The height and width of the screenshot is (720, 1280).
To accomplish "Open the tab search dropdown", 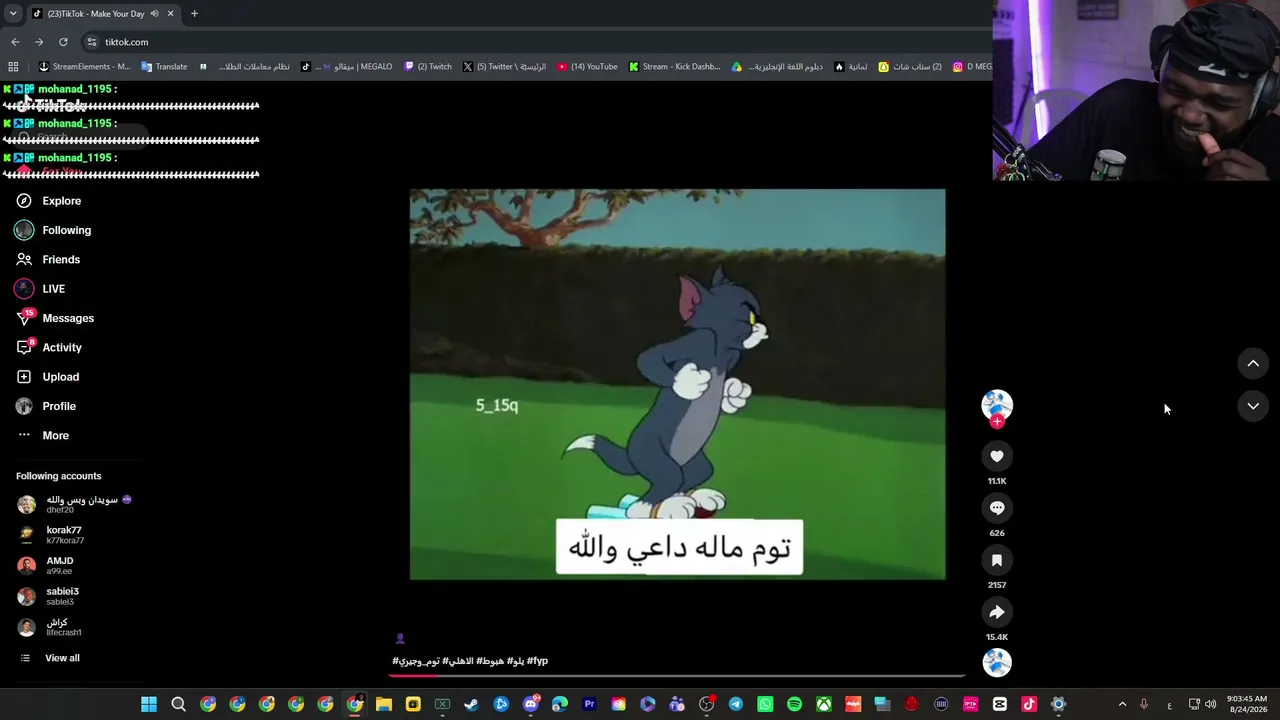I will click(x=13, y=14).
